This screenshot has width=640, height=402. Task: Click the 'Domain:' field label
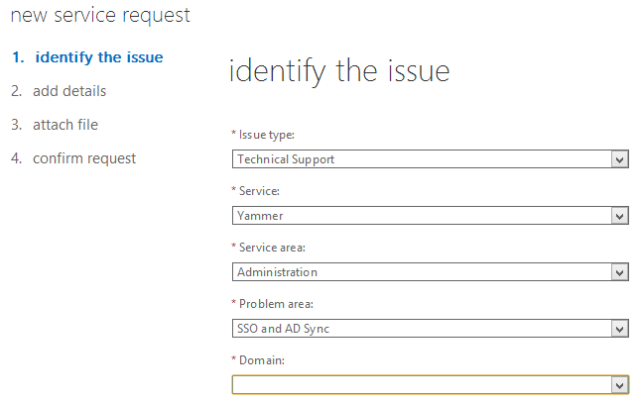coord(261,360)
